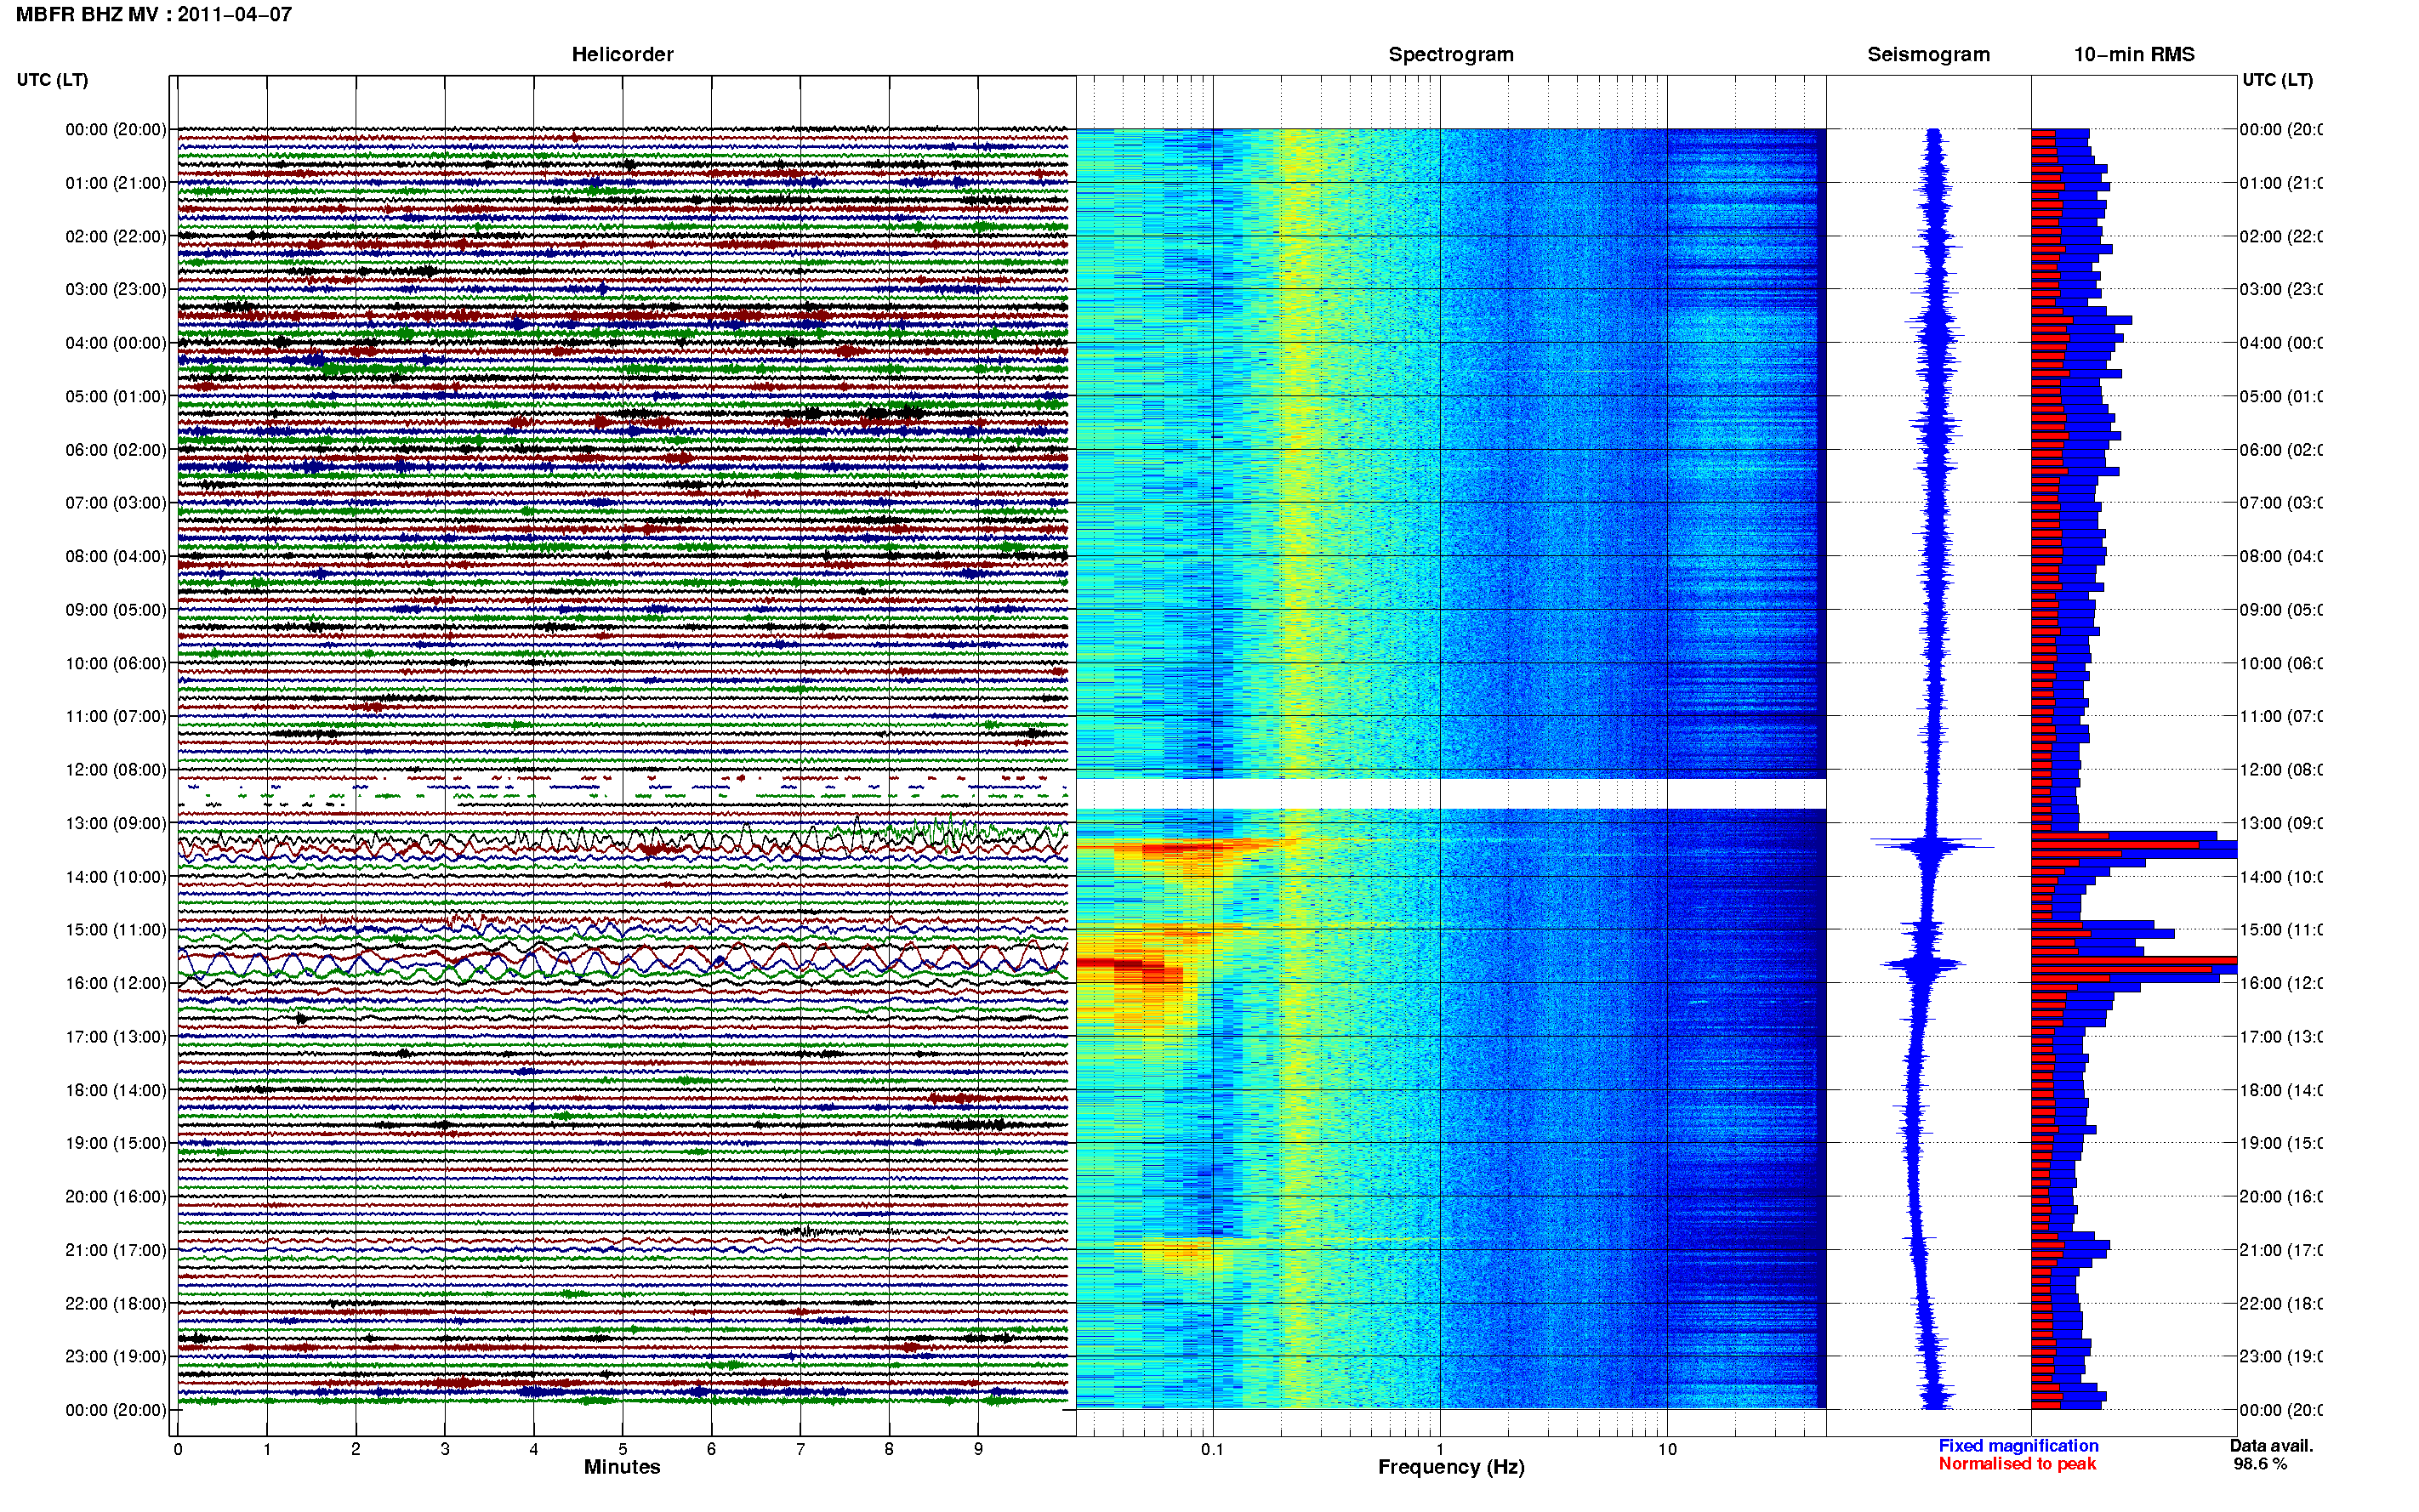Click the right-side "UTC (LT)" axis label
Viewport: 2419px width, 1512px height.
tap(2277, 80)
